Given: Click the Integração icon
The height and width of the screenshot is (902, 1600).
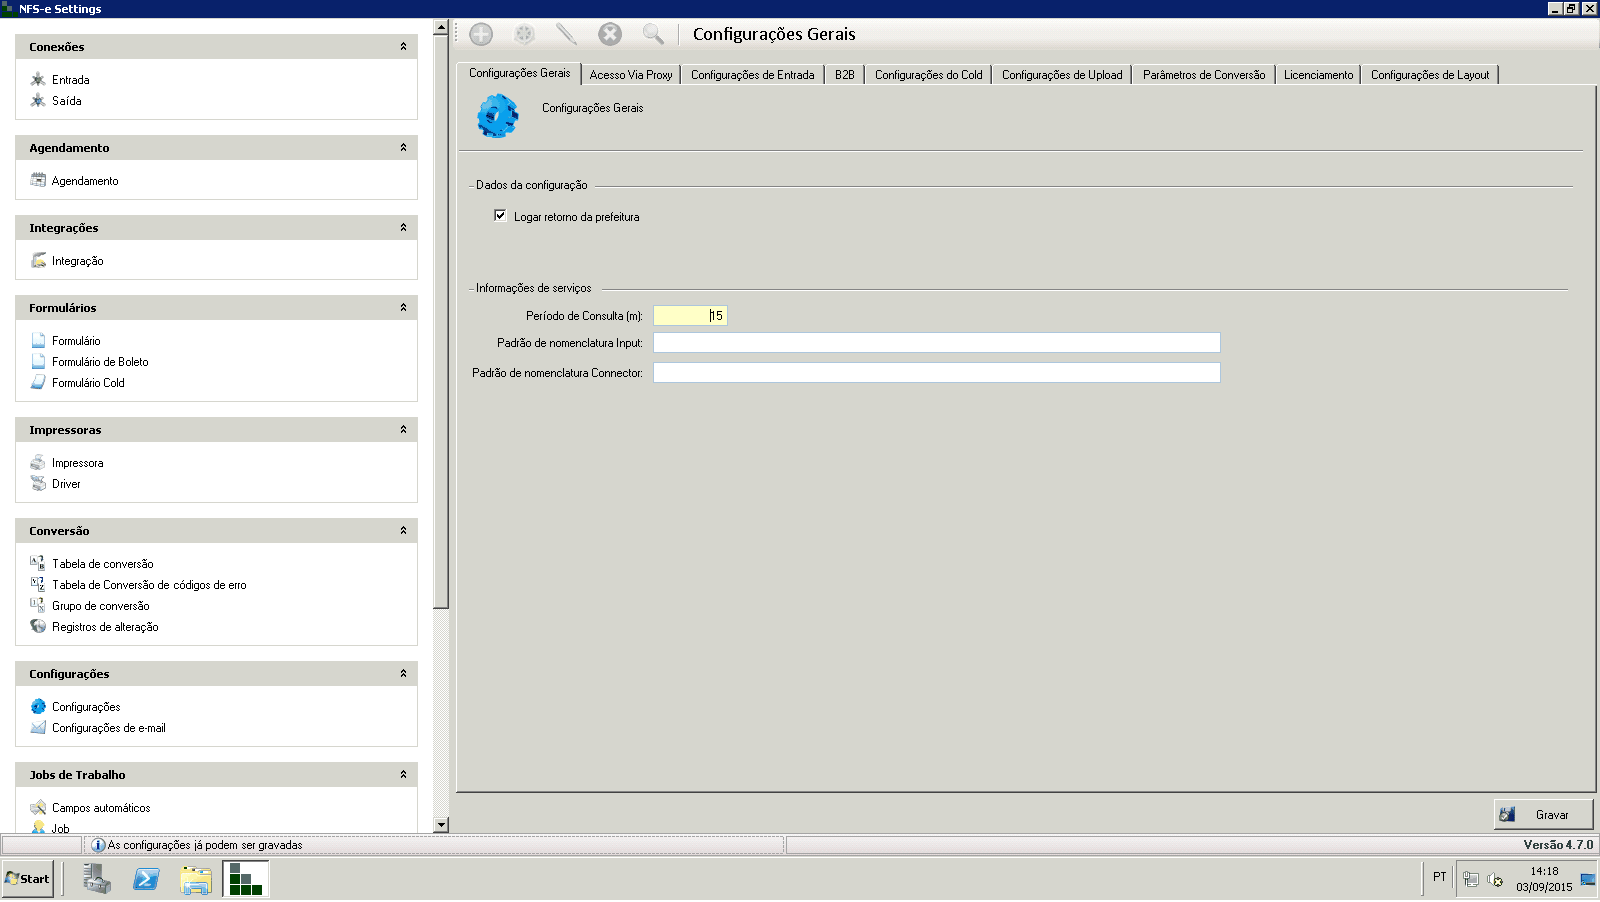Looking at the screenshot, I should click(x=38, y=260).
